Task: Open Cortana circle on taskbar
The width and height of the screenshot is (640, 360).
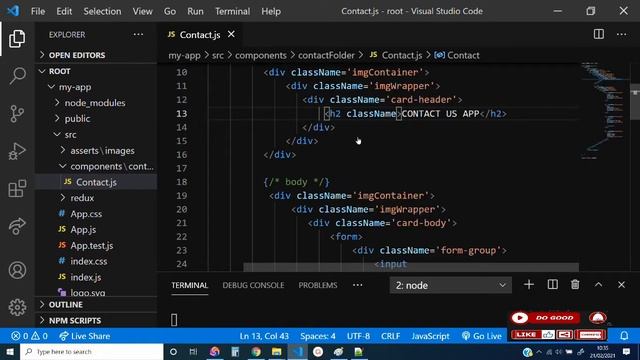Action: tap(173, 351)
